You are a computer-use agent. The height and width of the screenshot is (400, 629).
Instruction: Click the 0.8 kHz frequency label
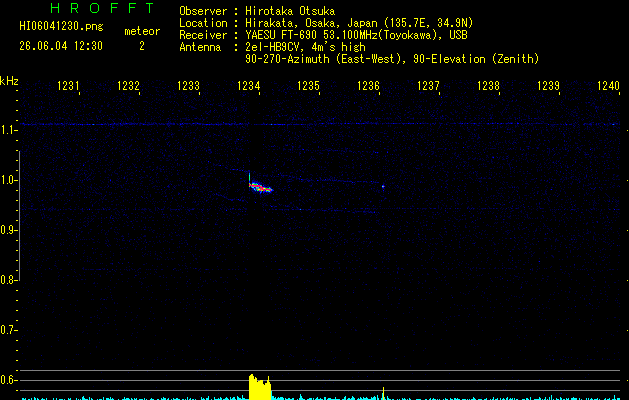coord(8,280)
